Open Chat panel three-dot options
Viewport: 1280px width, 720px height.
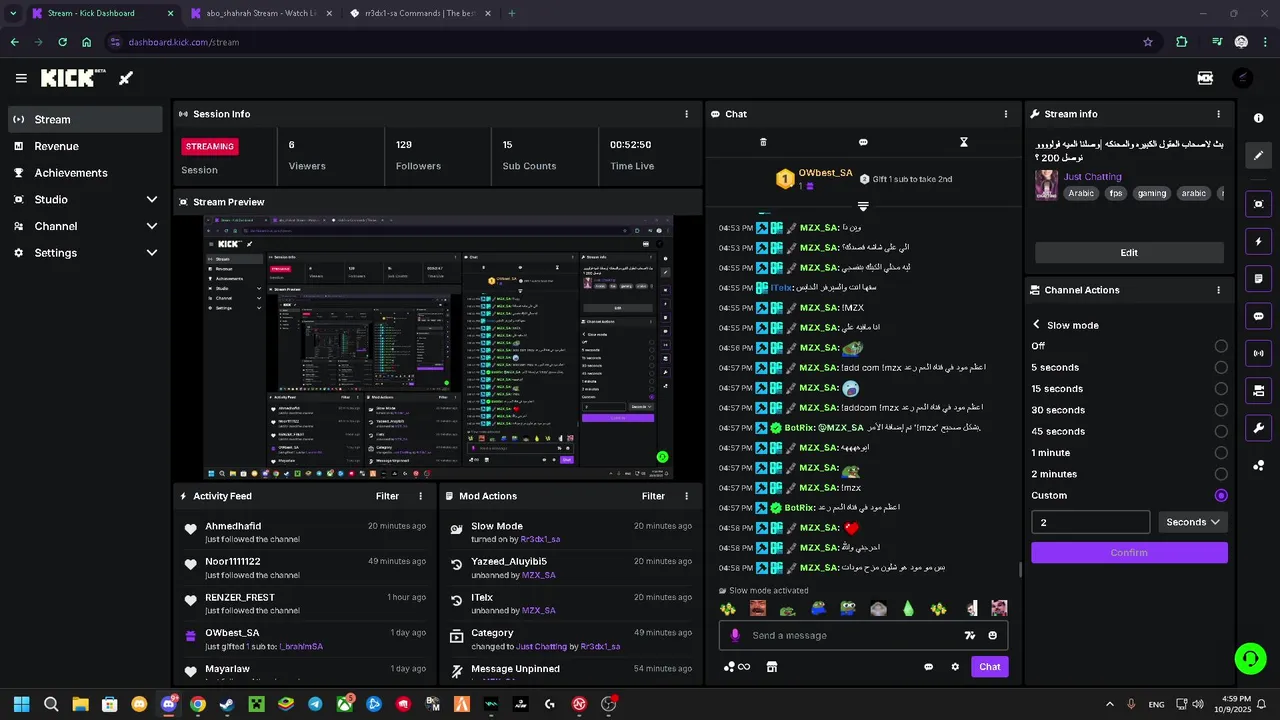tap(1006, 114)
